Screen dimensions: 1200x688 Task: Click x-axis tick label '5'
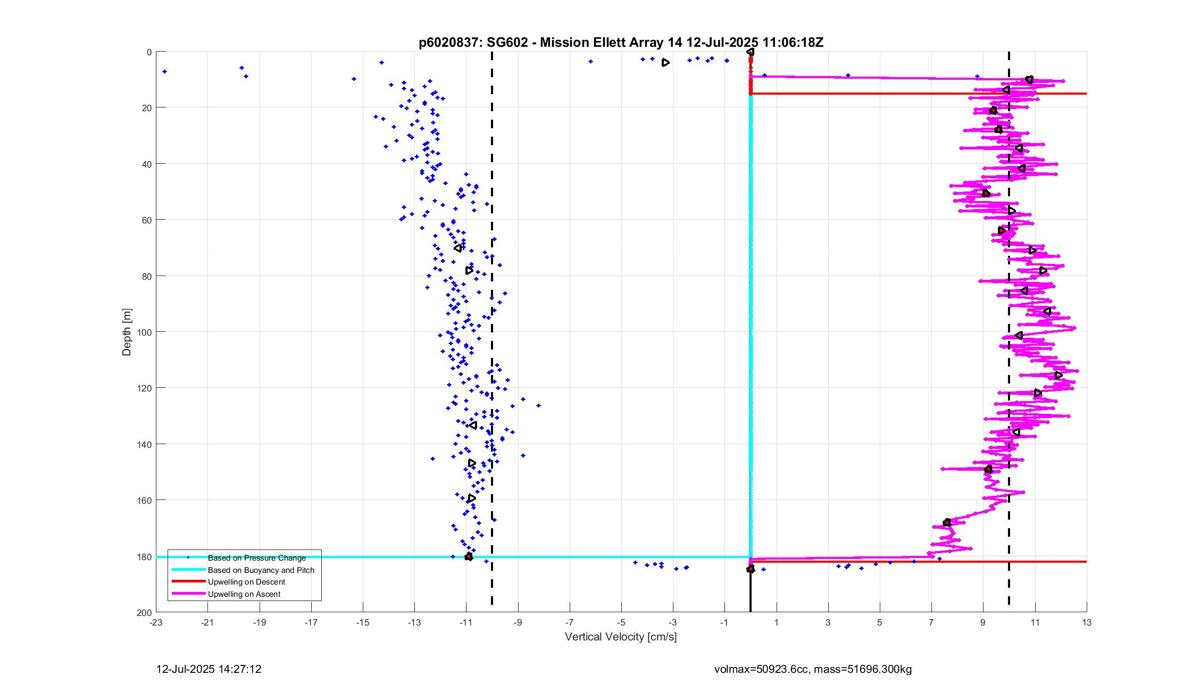(880, 623)
